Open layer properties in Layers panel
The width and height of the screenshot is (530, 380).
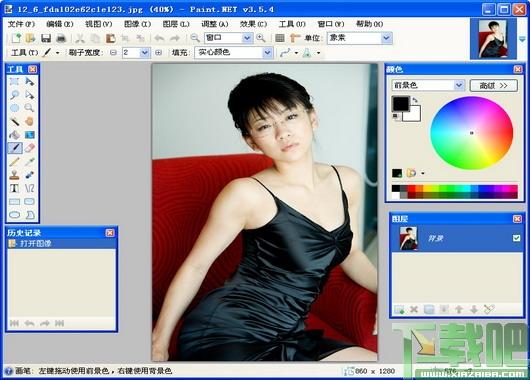(489, 309)
